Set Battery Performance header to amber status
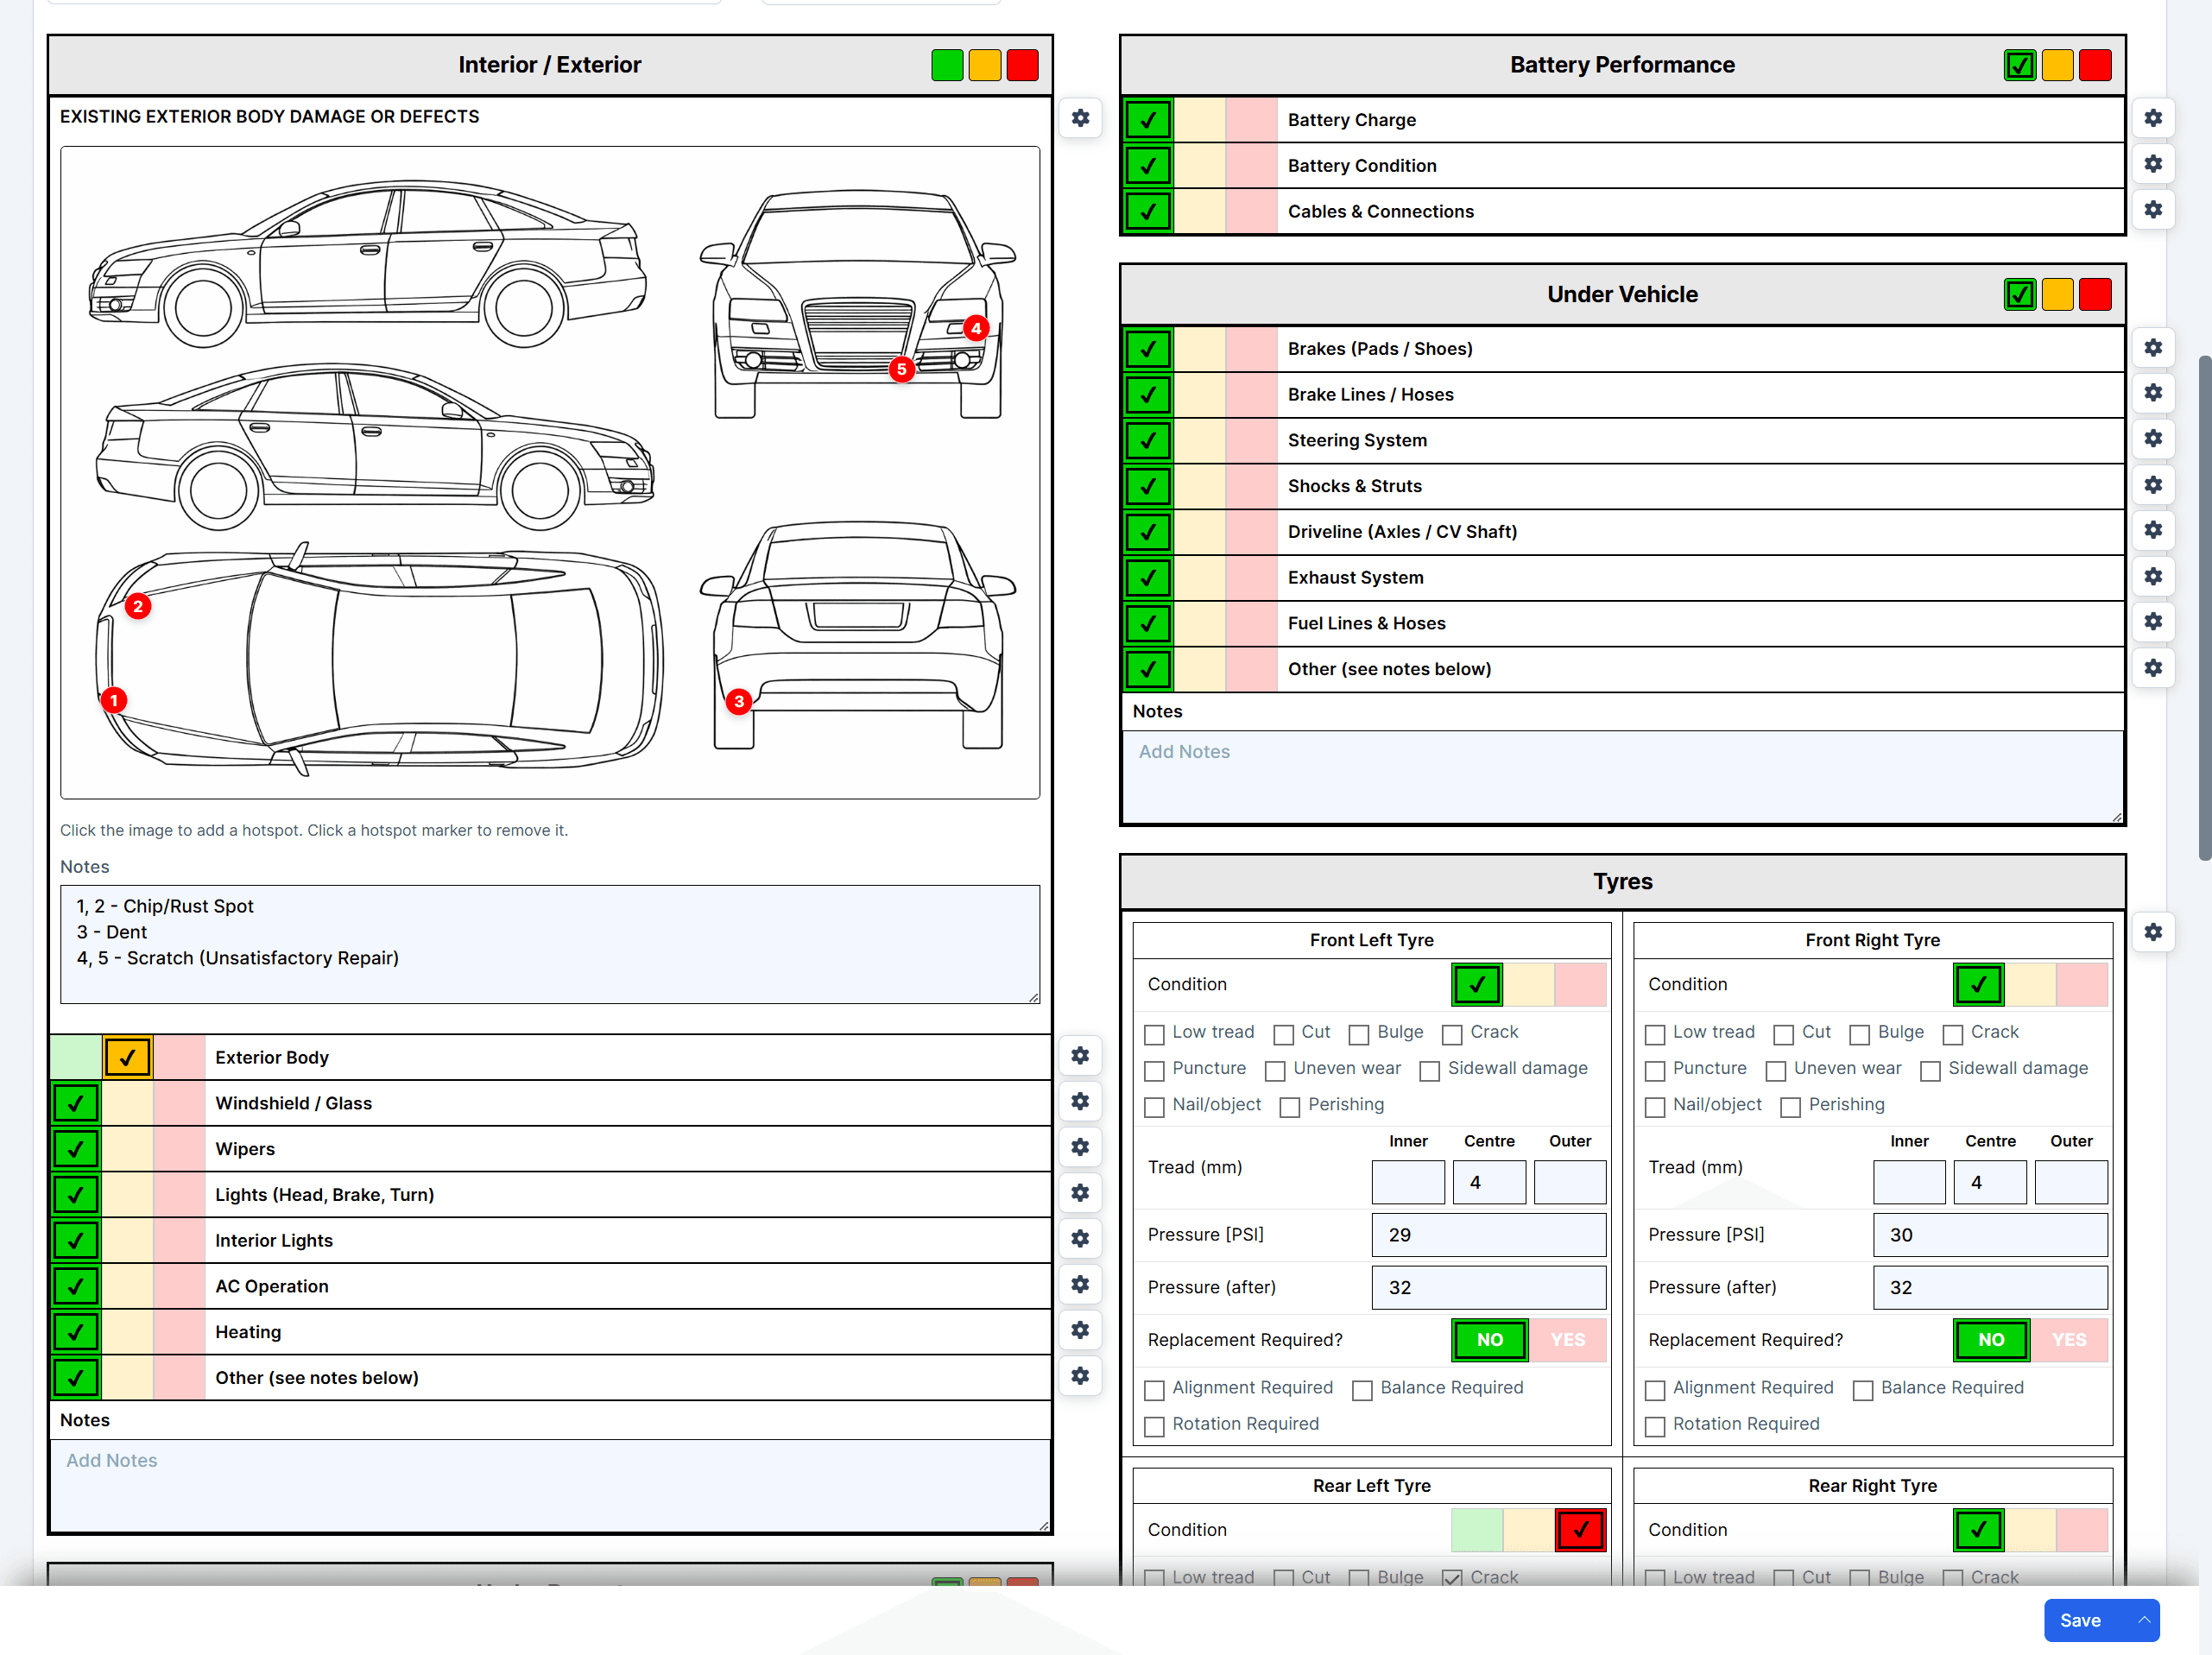Viewport: 2212px width, 1655px height. [x=2057, y=65]
